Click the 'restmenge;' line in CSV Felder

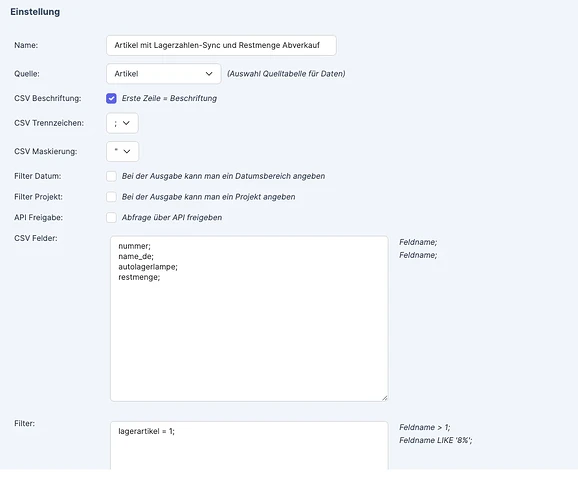click(139, 277)
